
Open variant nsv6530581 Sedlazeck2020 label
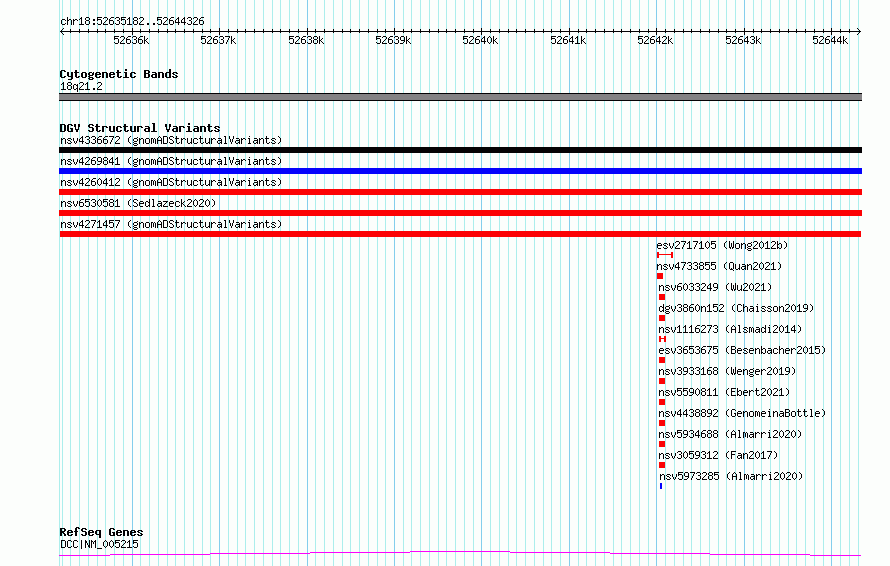pyautogui.click(x=138, y=203)
